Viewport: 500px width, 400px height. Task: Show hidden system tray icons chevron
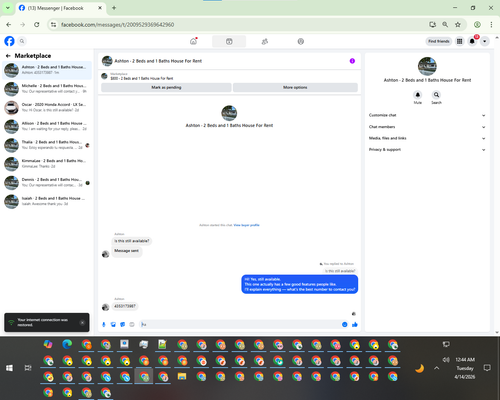(436, 368)
